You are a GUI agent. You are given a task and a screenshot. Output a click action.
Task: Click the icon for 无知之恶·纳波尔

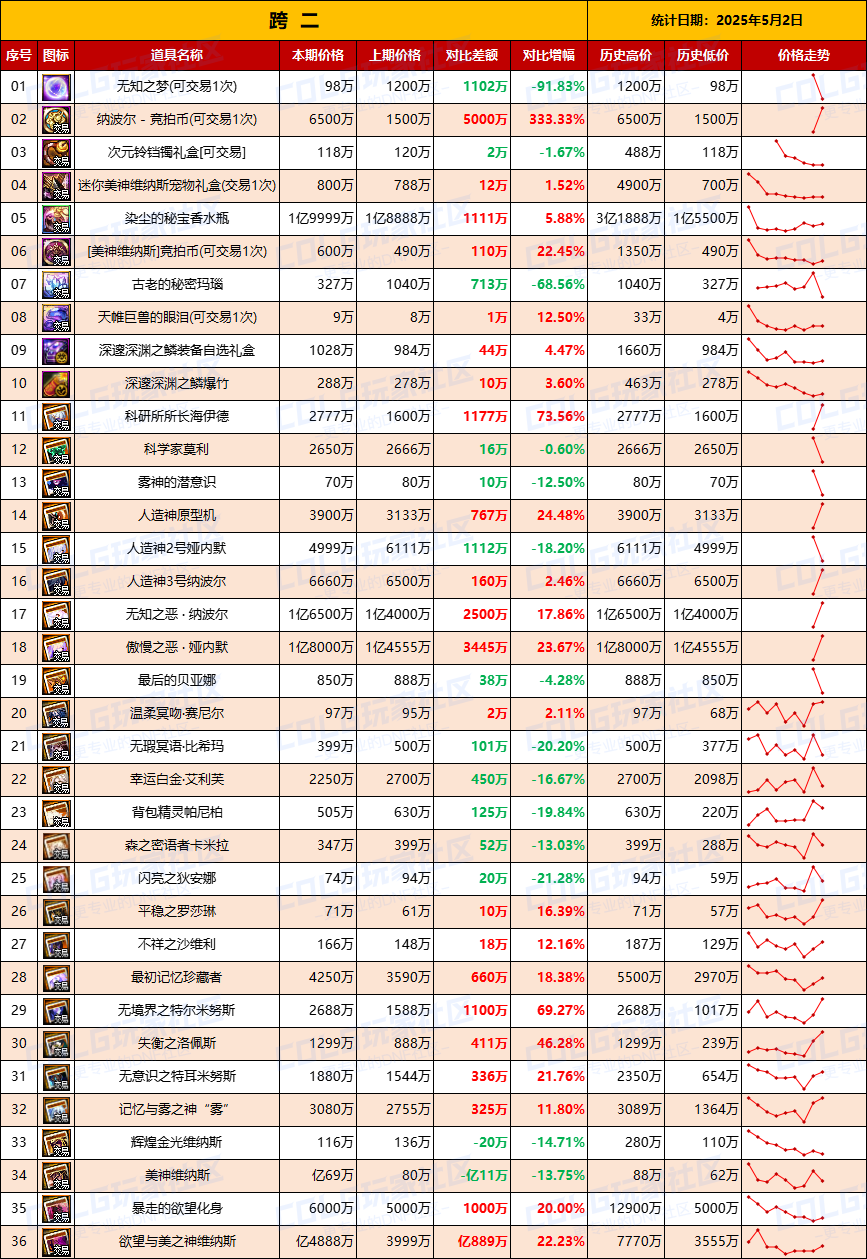tap(56, 614)
